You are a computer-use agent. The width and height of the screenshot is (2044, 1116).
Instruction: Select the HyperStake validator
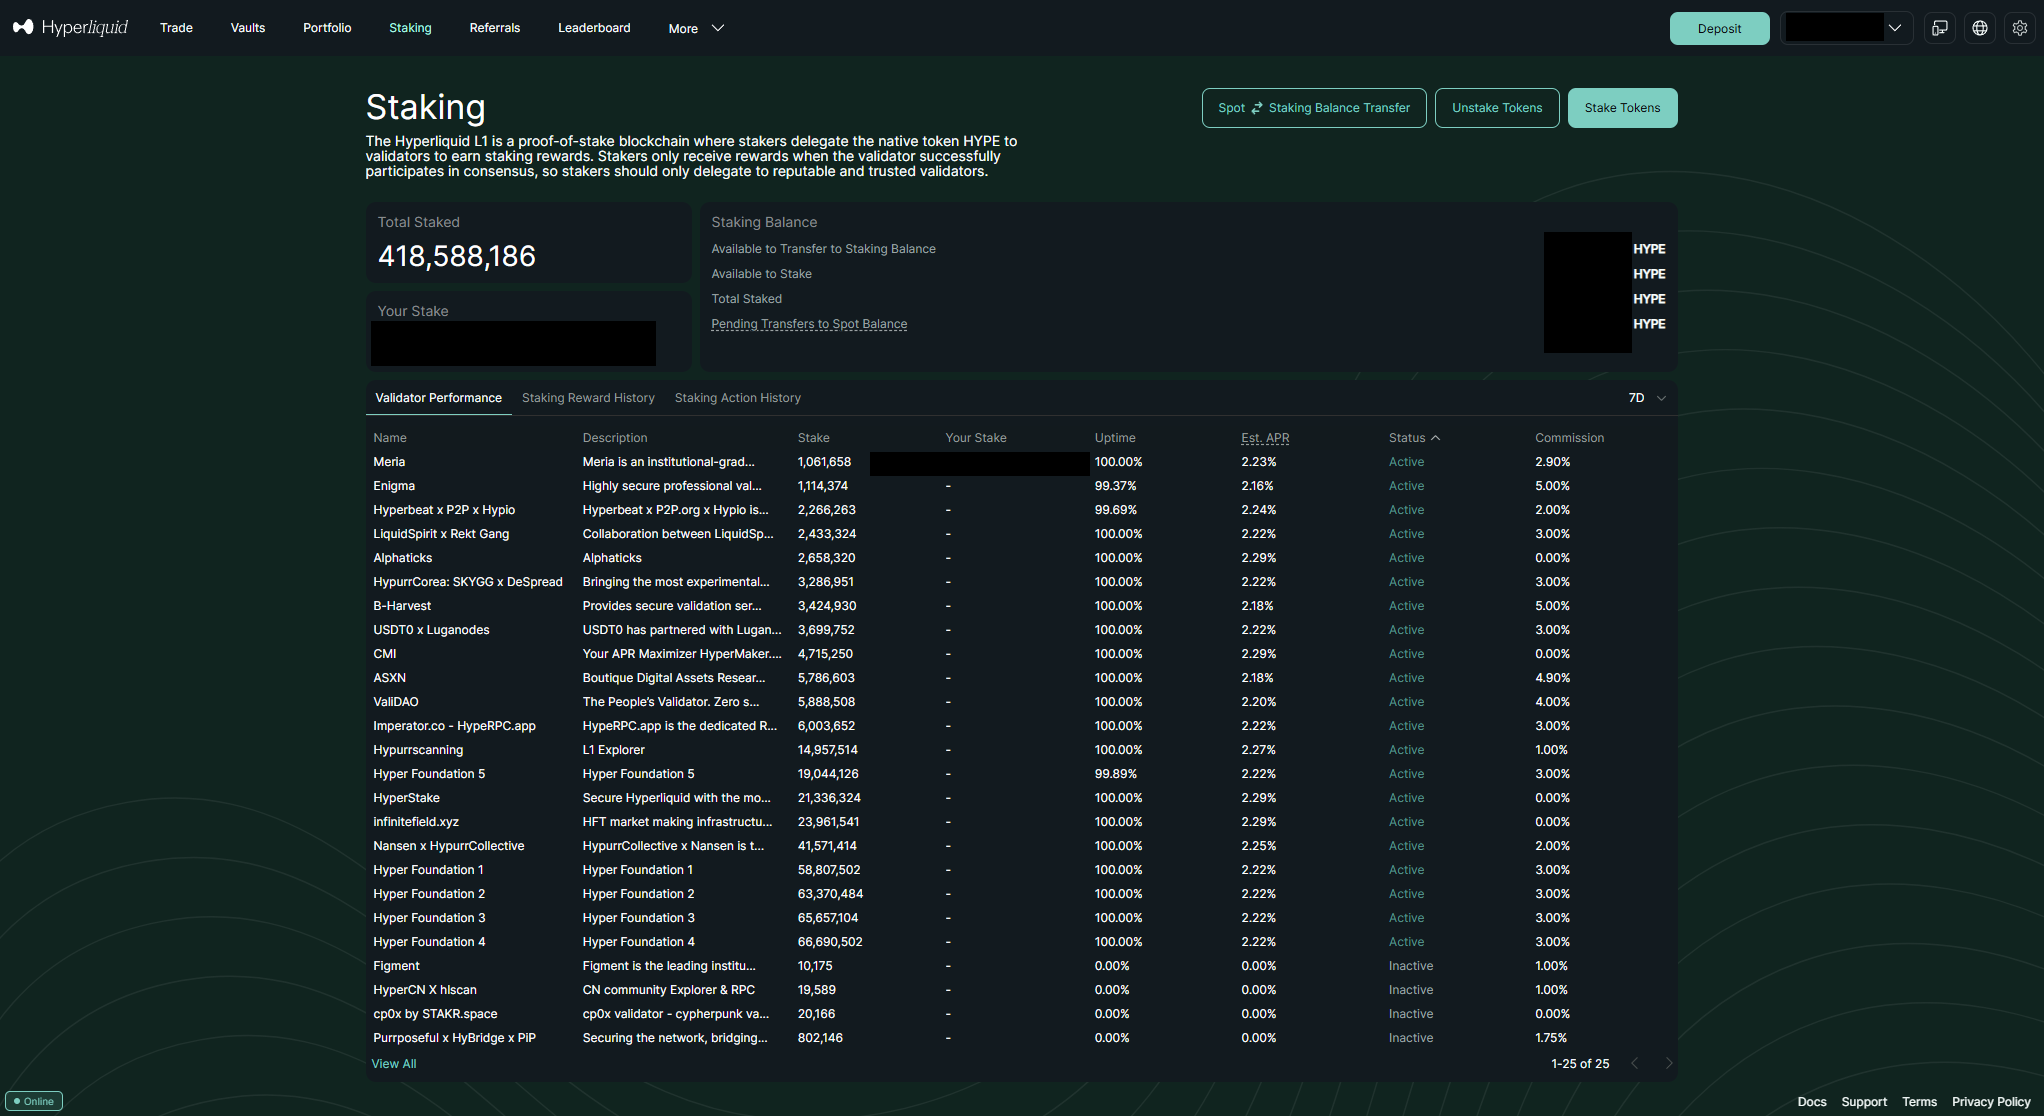click(406, 798)
